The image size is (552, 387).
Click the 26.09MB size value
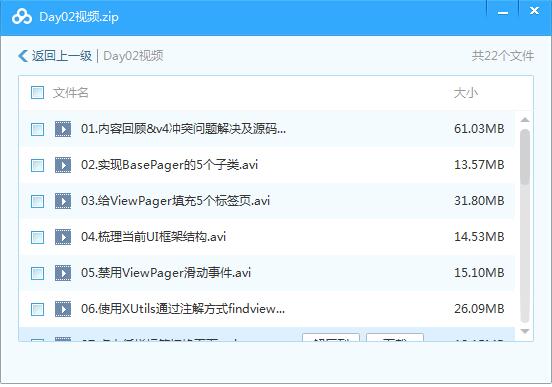479,309
